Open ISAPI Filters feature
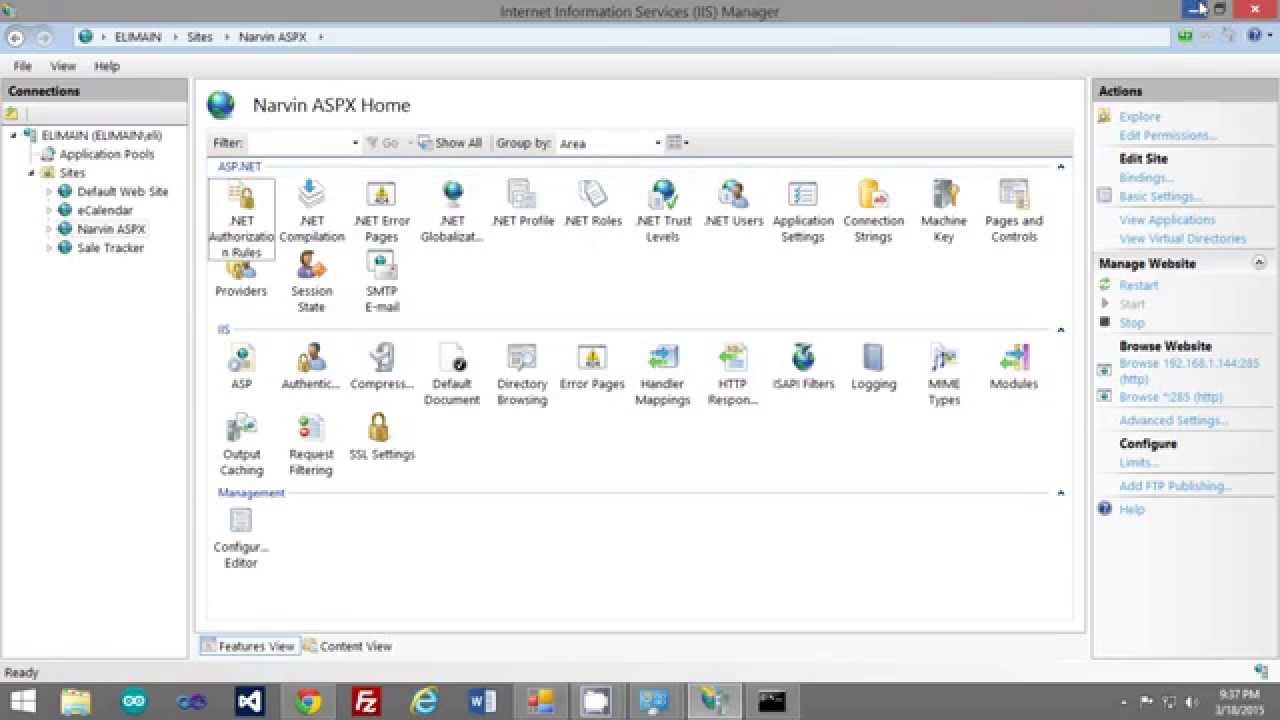Viewport: 1280px width, 720px height. (803, 366)
